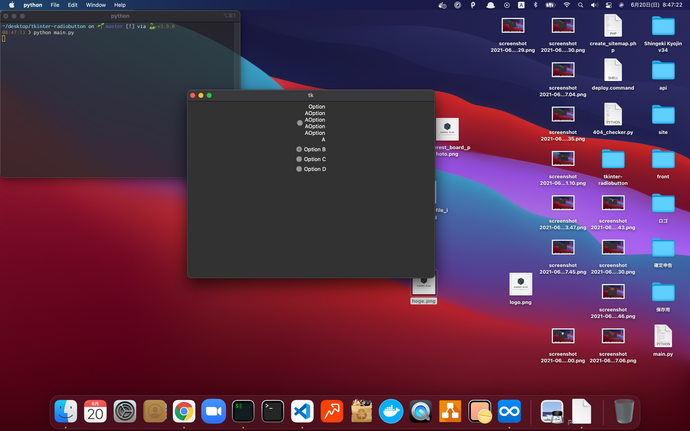Maximize the tk window with green button
The height and width of the screenshot is (431, 690).
point(209,95)
